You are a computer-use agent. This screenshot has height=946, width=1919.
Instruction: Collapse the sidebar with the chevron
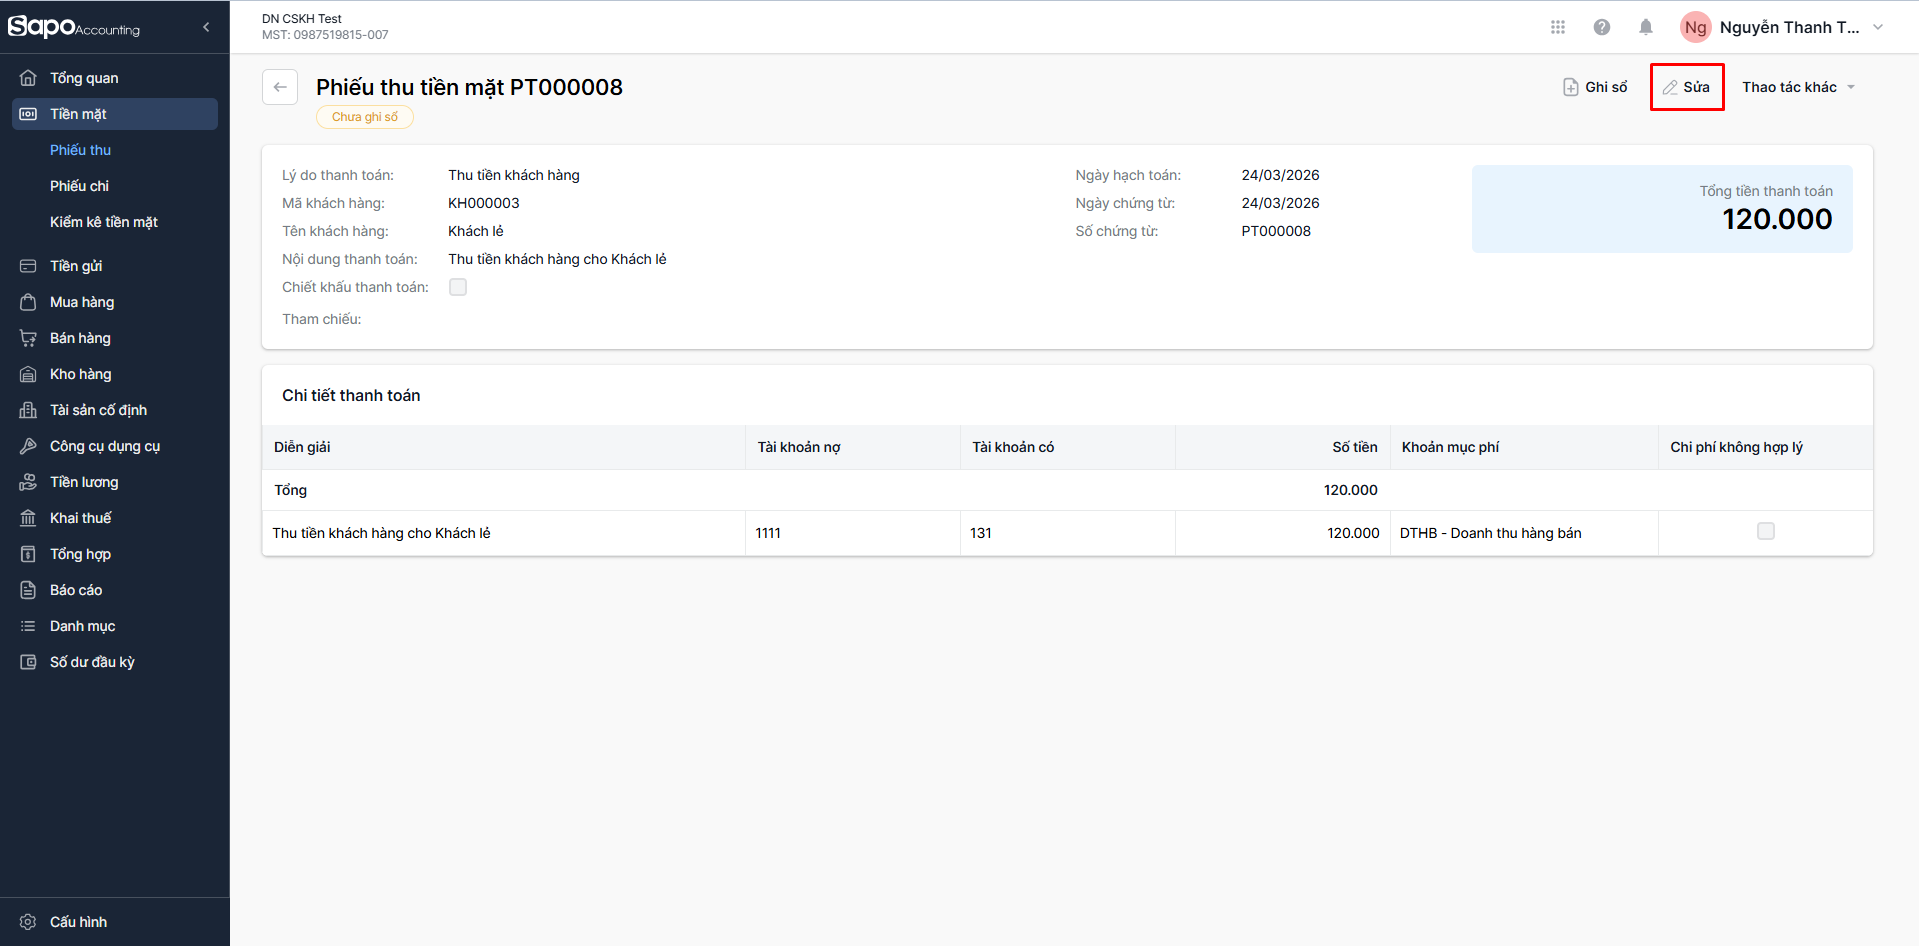tap(206, 27)
